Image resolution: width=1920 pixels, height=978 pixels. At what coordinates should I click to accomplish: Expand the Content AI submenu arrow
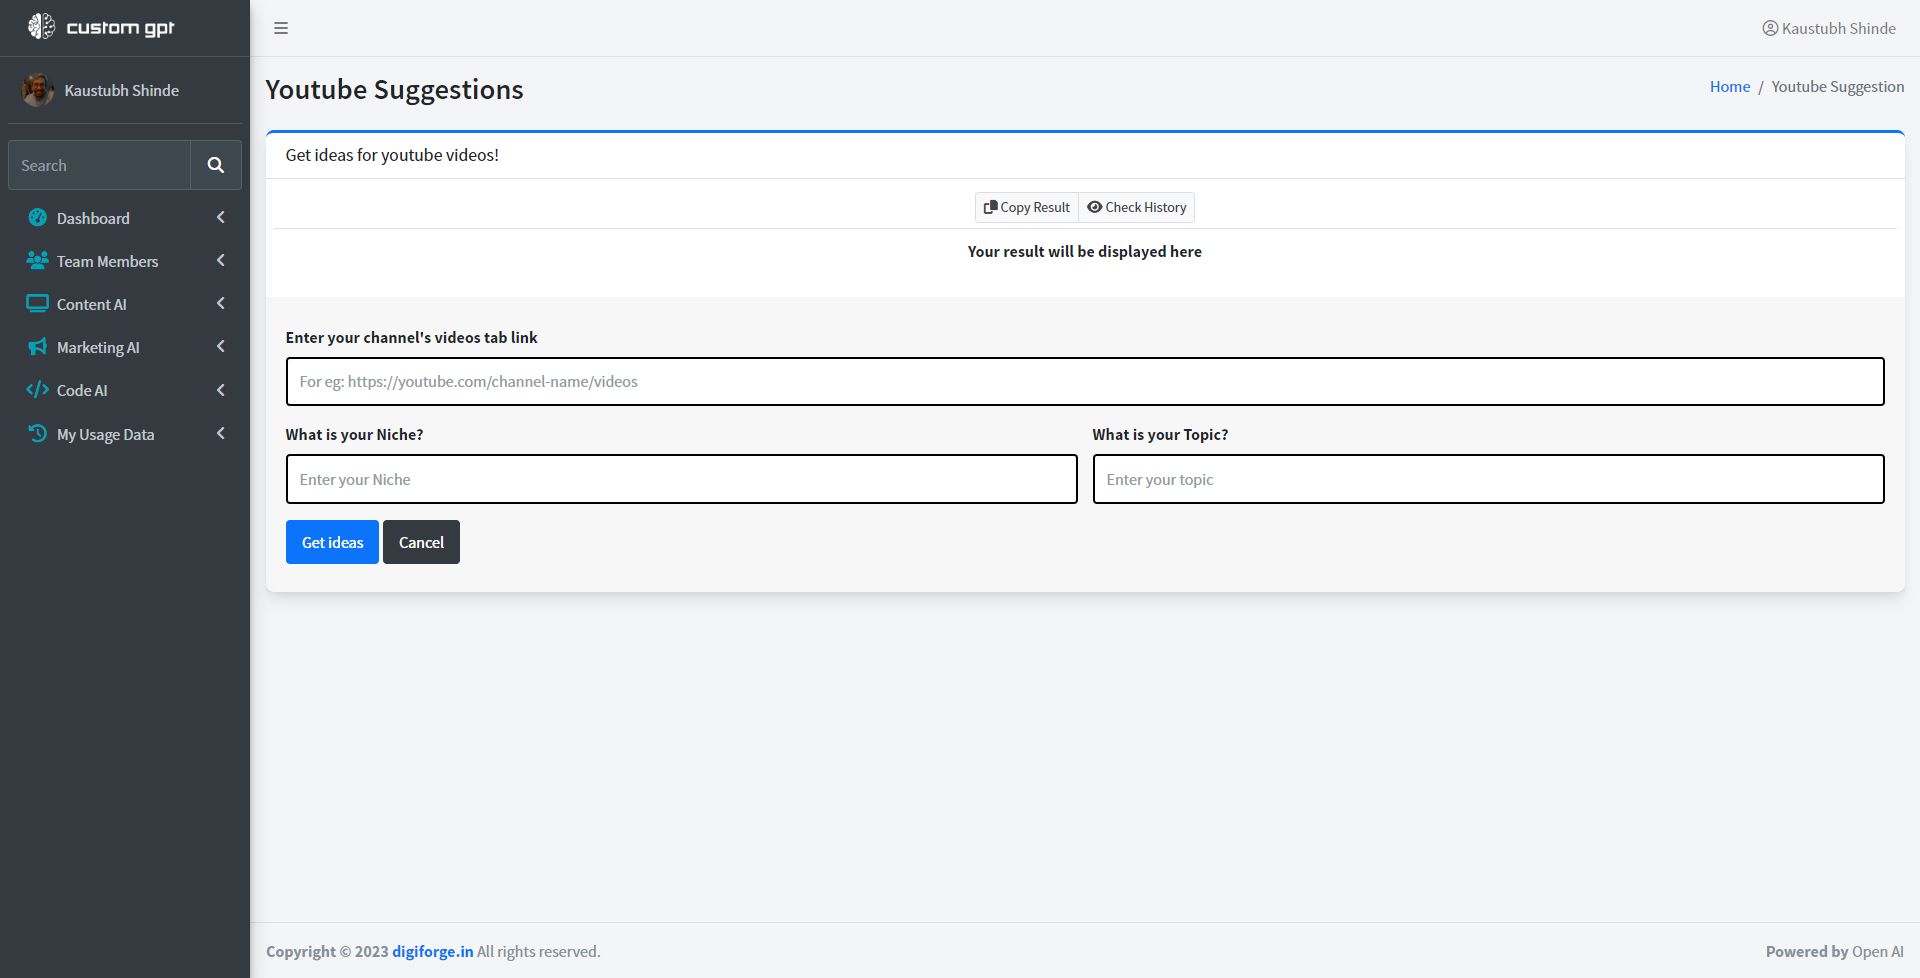220,304
